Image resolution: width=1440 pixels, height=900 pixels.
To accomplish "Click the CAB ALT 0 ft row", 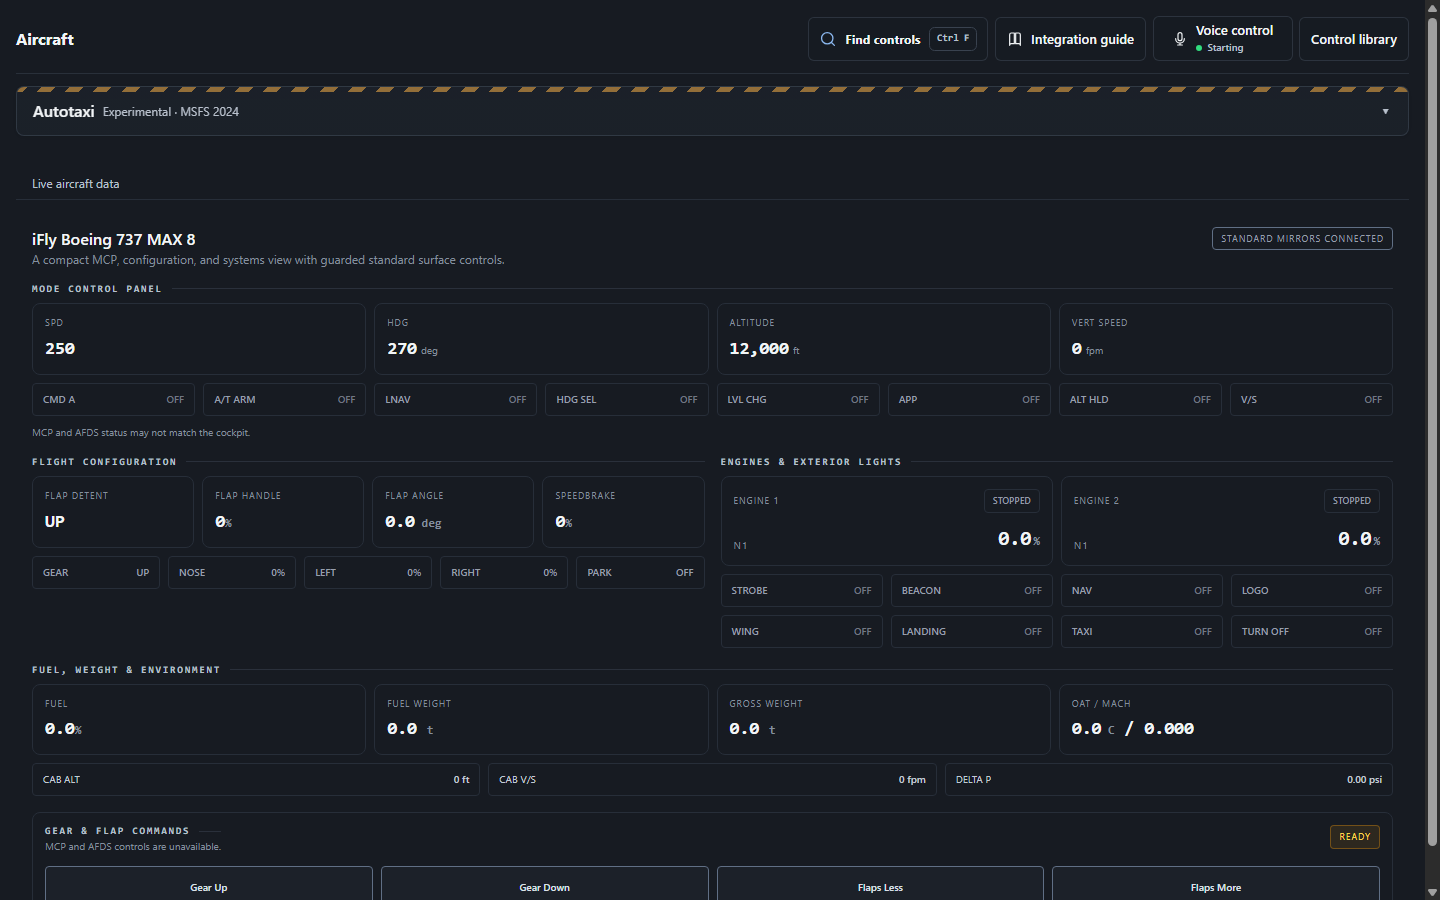I will coord(256,780).
